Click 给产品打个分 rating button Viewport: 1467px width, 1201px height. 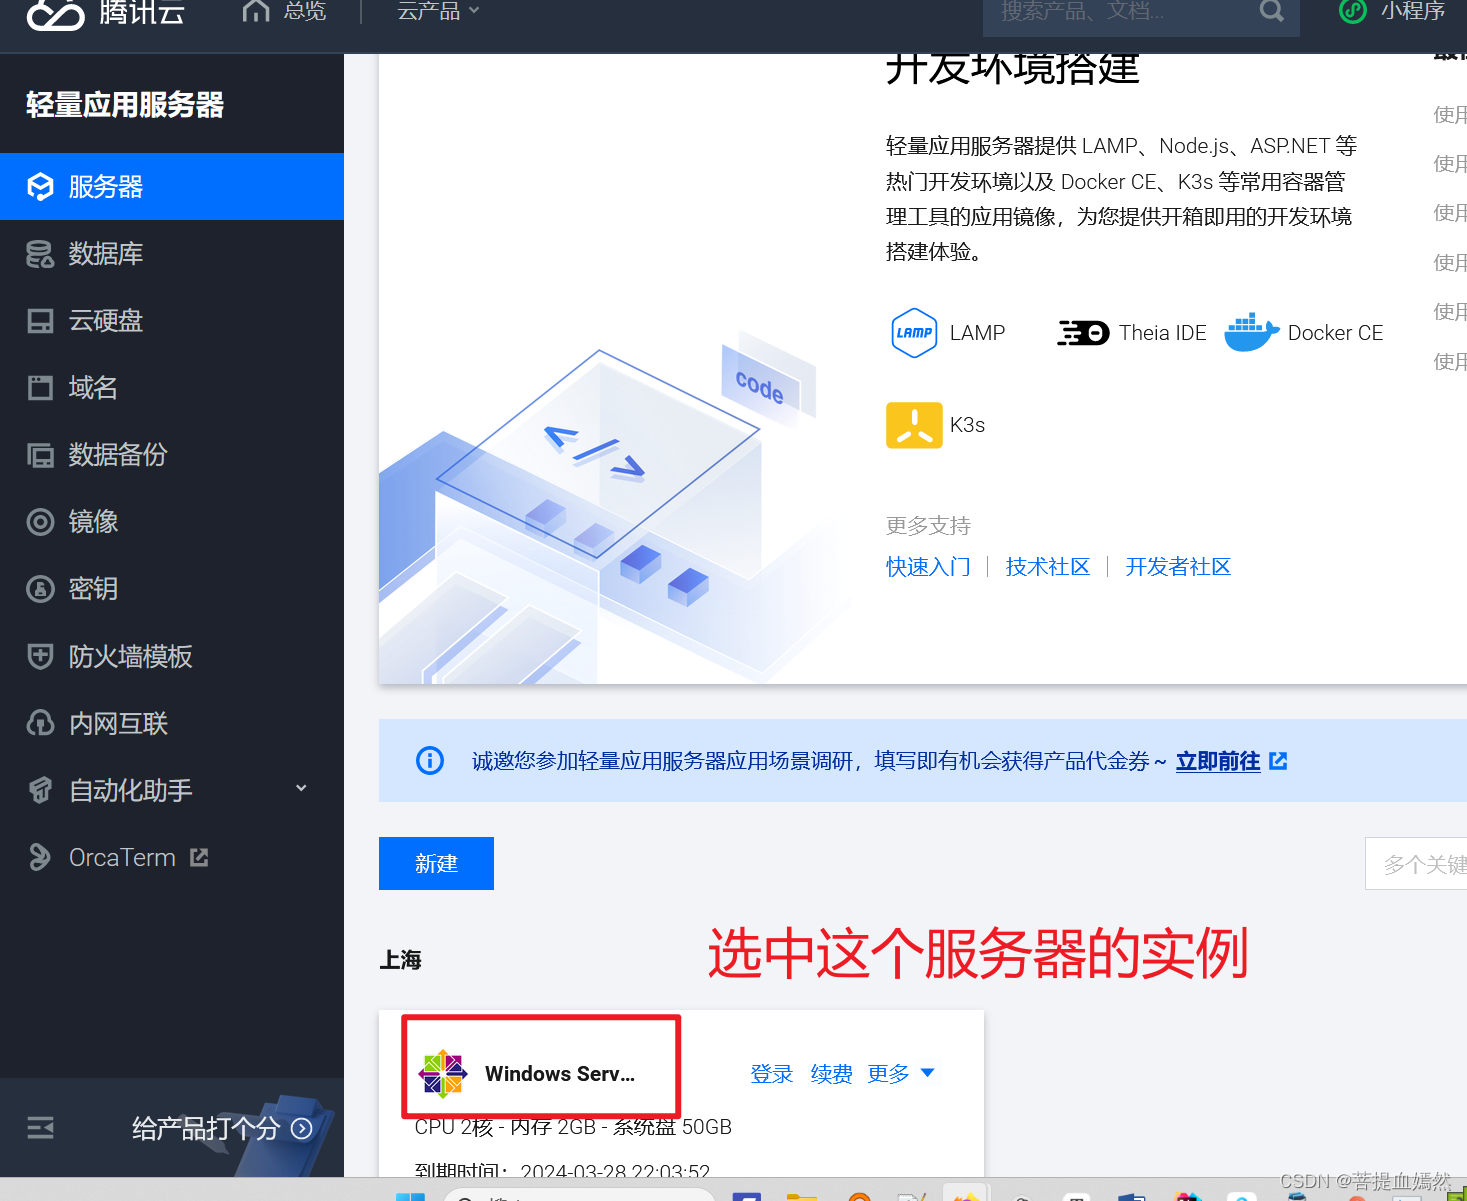pyautogui.click(x=222, y=1128)
